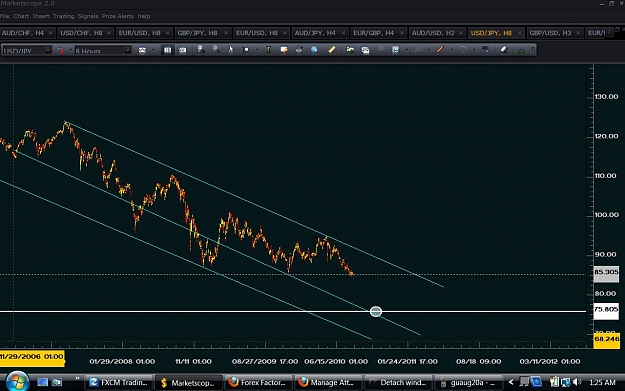This screenshot has height=391, width=625.
Task: Click the grey diagonal icon after the copy-image icon
Action: [x=381, y=50]
